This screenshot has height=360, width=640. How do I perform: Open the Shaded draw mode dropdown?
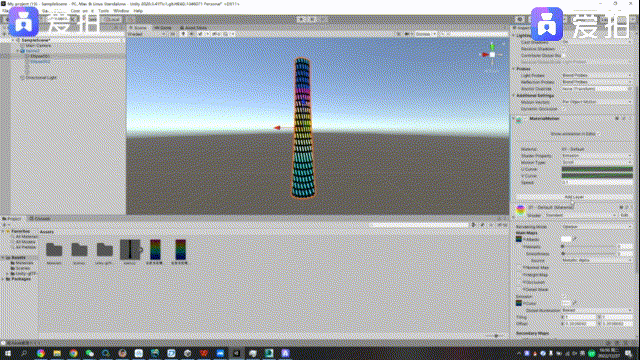coord(146,34)
